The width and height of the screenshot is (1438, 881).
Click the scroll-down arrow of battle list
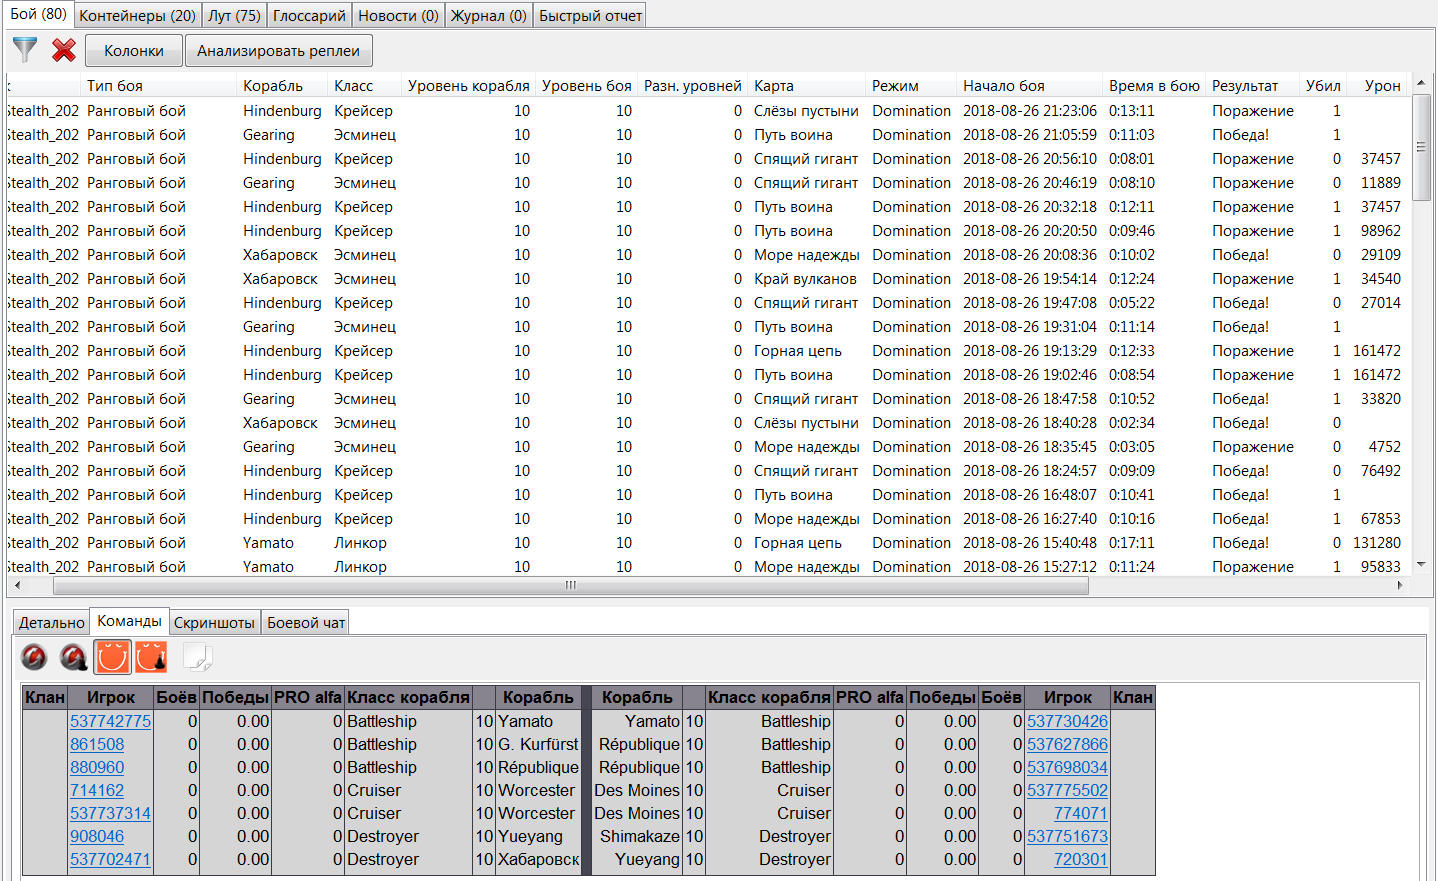1421,565
